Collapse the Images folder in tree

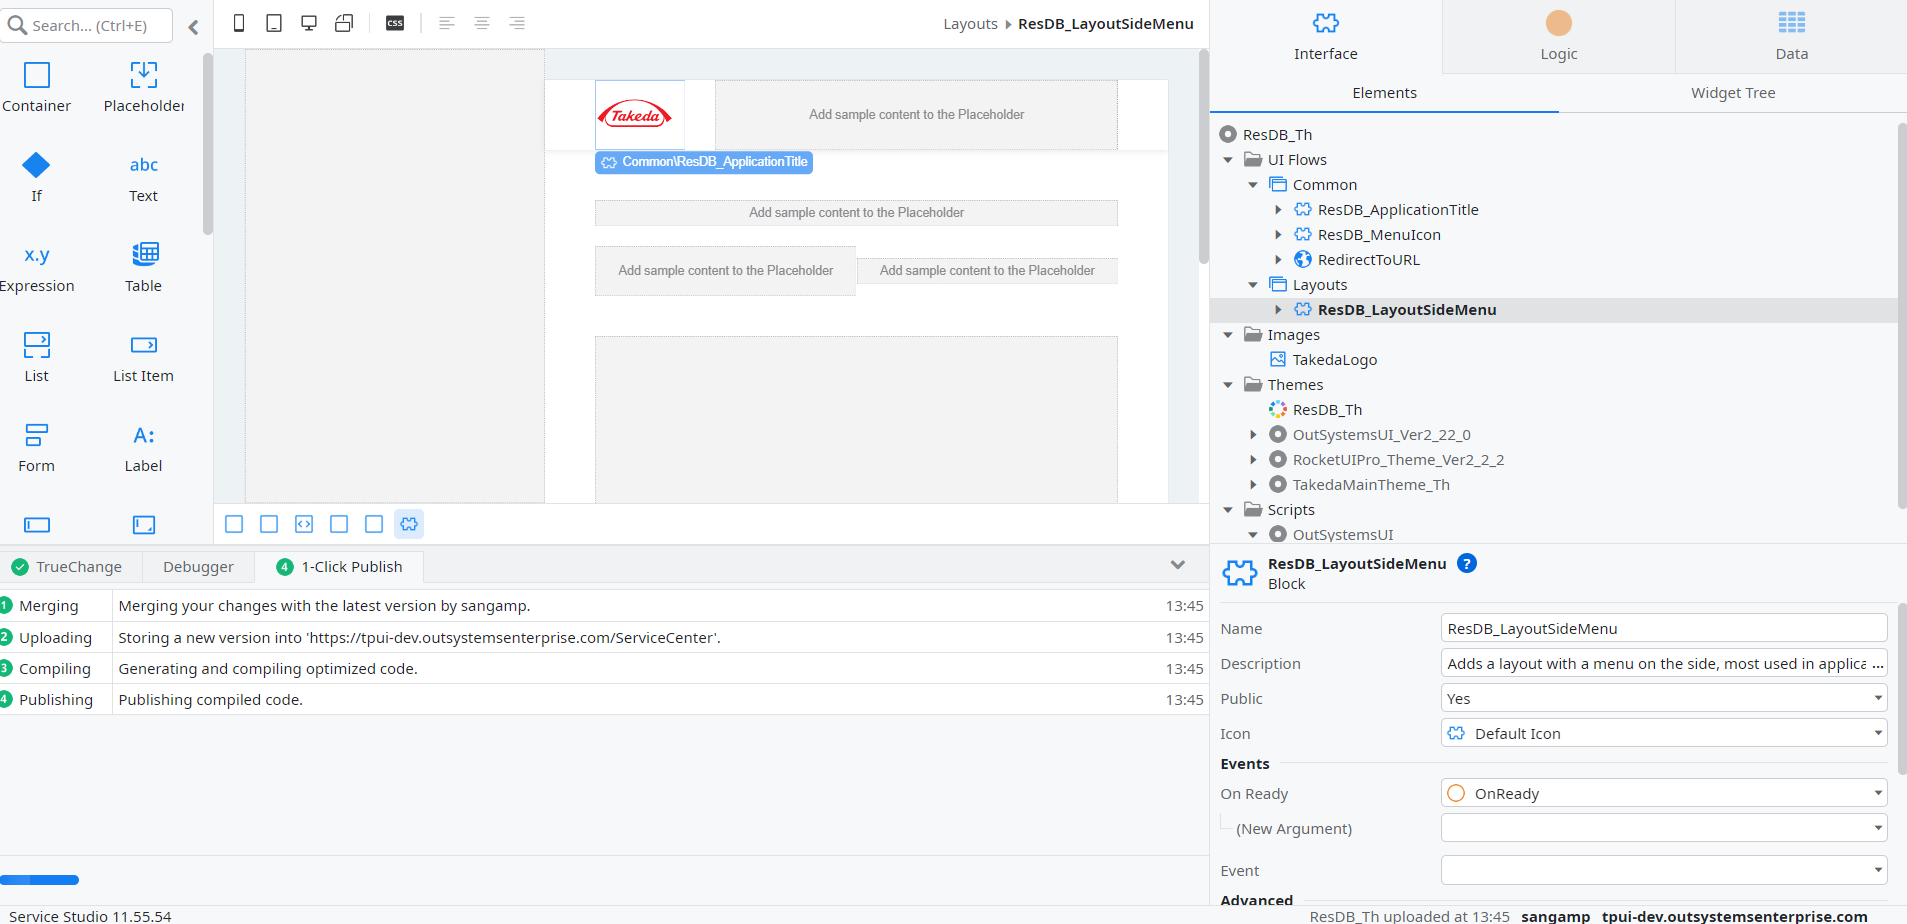(1228, 335)
